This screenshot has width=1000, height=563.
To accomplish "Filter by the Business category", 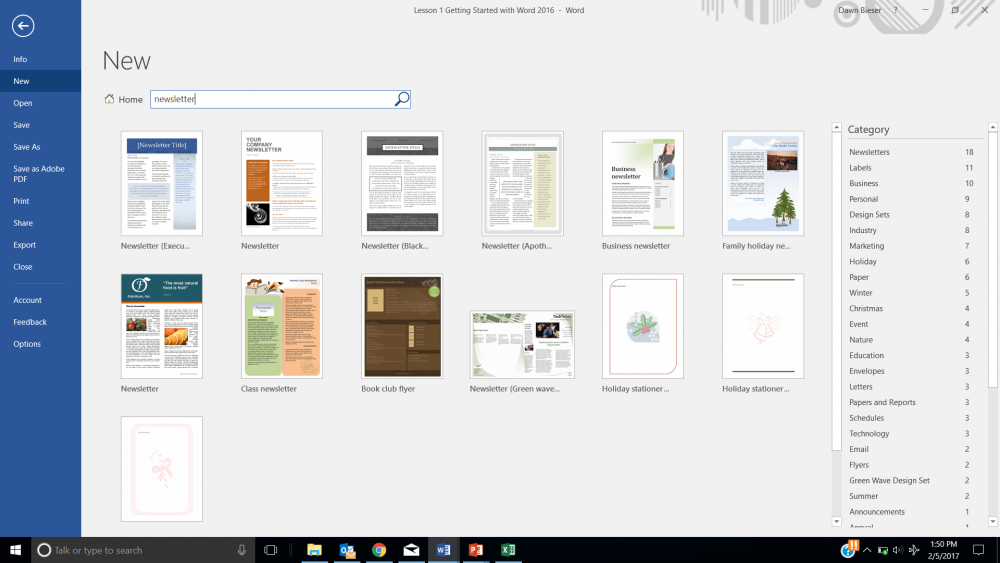I will point(864,184).
